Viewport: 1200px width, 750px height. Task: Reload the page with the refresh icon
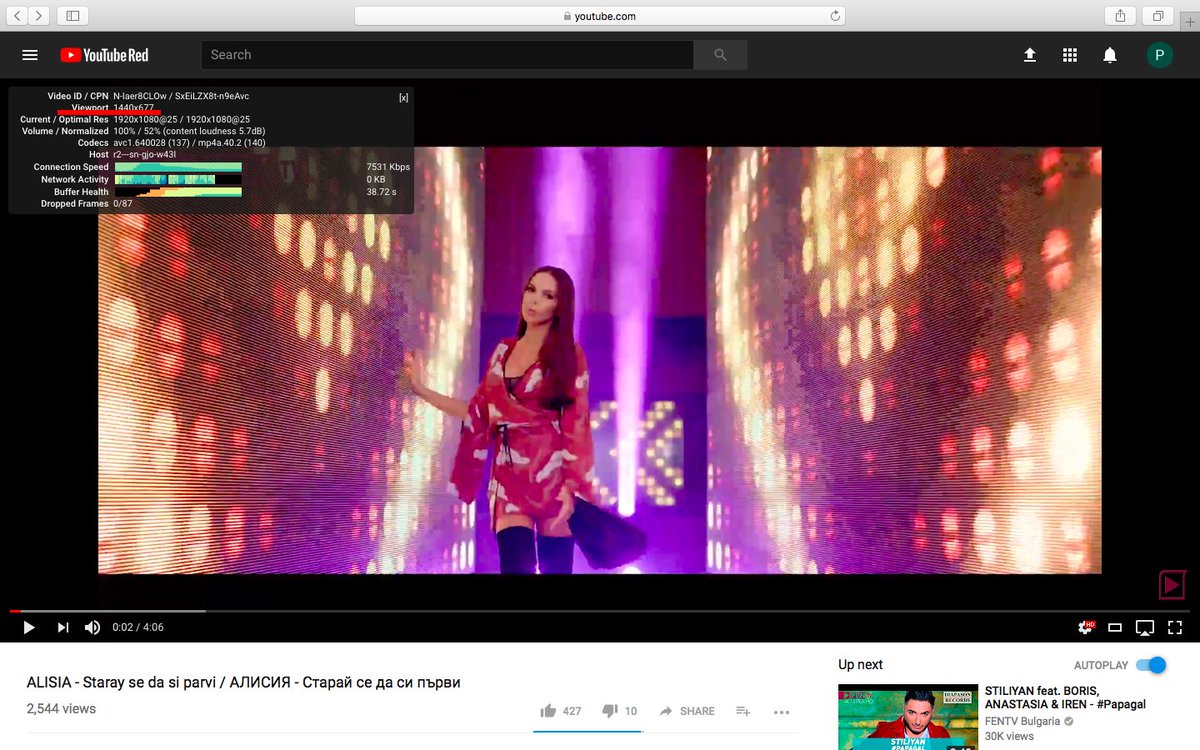[x=835, y=16]
